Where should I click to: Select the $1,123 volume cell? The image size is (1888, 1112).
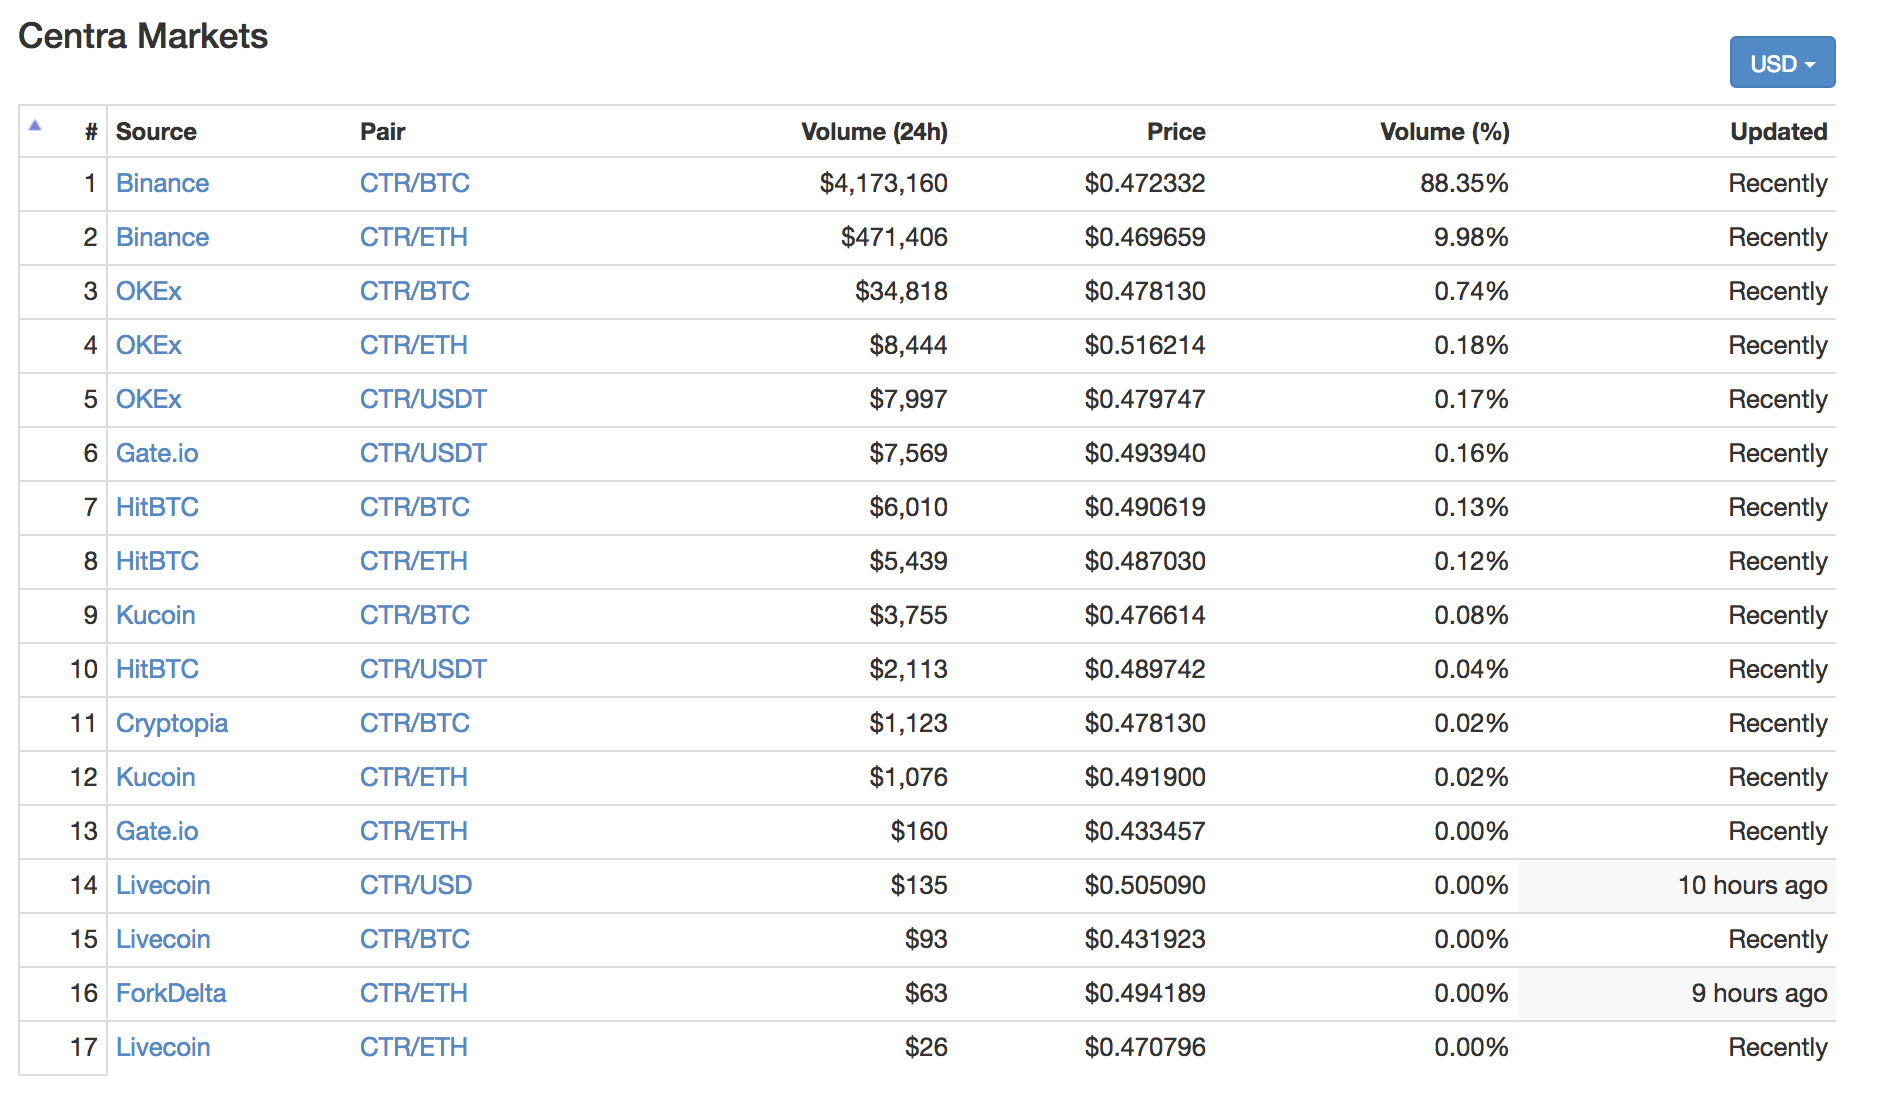coord(908,723)
